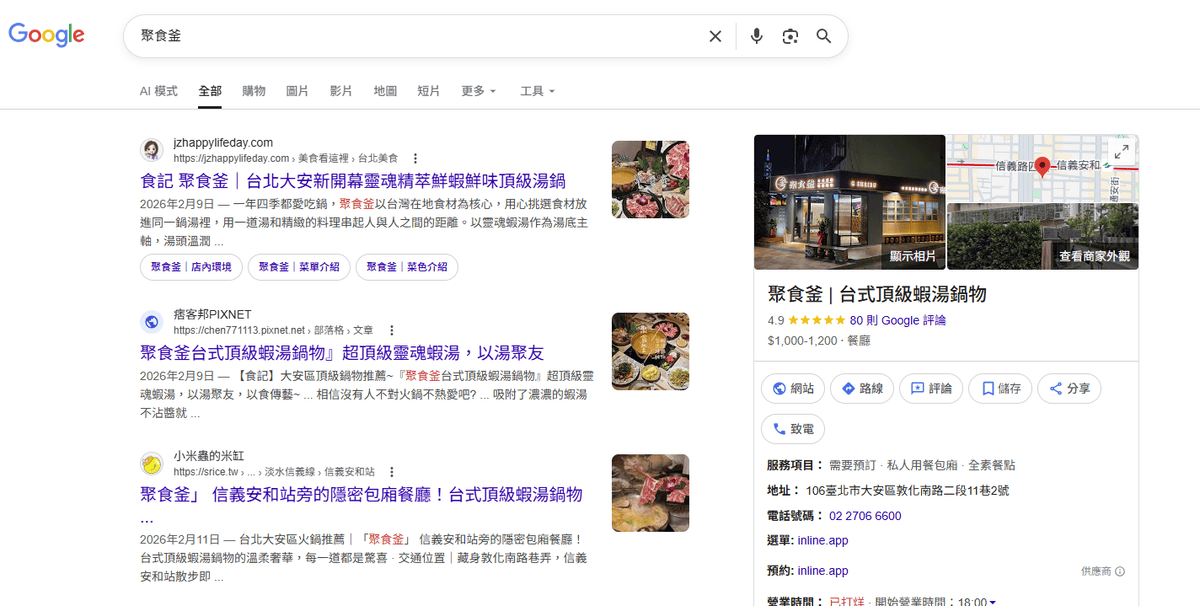The width and height of the screenshot is (1200, 606).
Task: Open the 預約 inline.app link
Action: pos(823,571)
